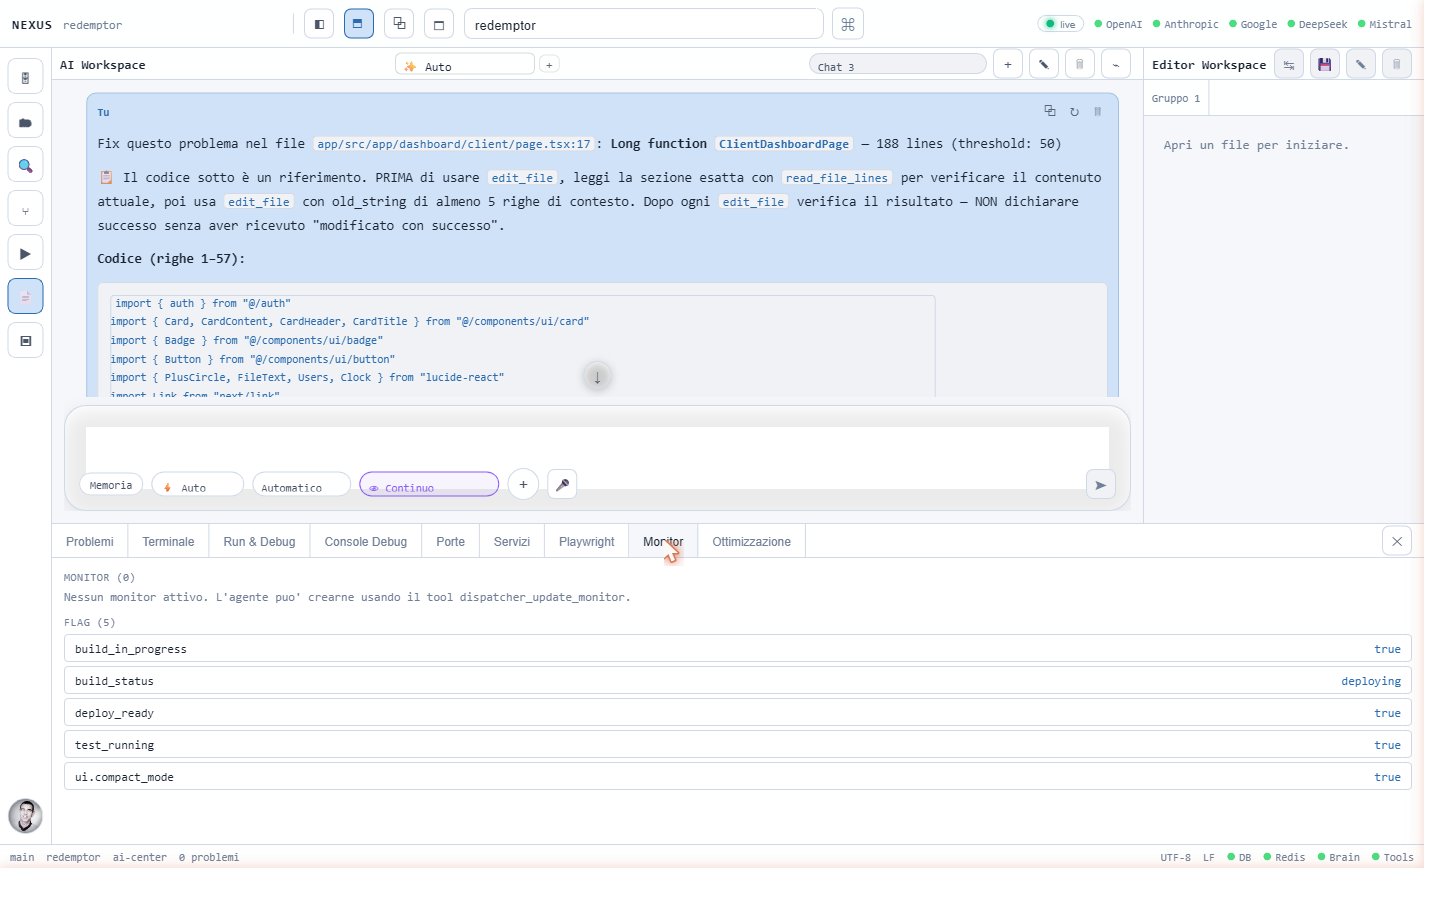The image size is (1440, 900).
Task: Click the microphone voice input icon
Action: coord(562,484)
